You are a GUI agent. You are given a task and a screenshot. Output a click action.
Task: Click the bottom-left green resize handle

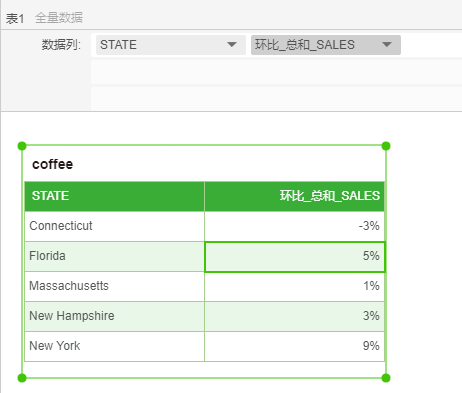click(22, 378)
